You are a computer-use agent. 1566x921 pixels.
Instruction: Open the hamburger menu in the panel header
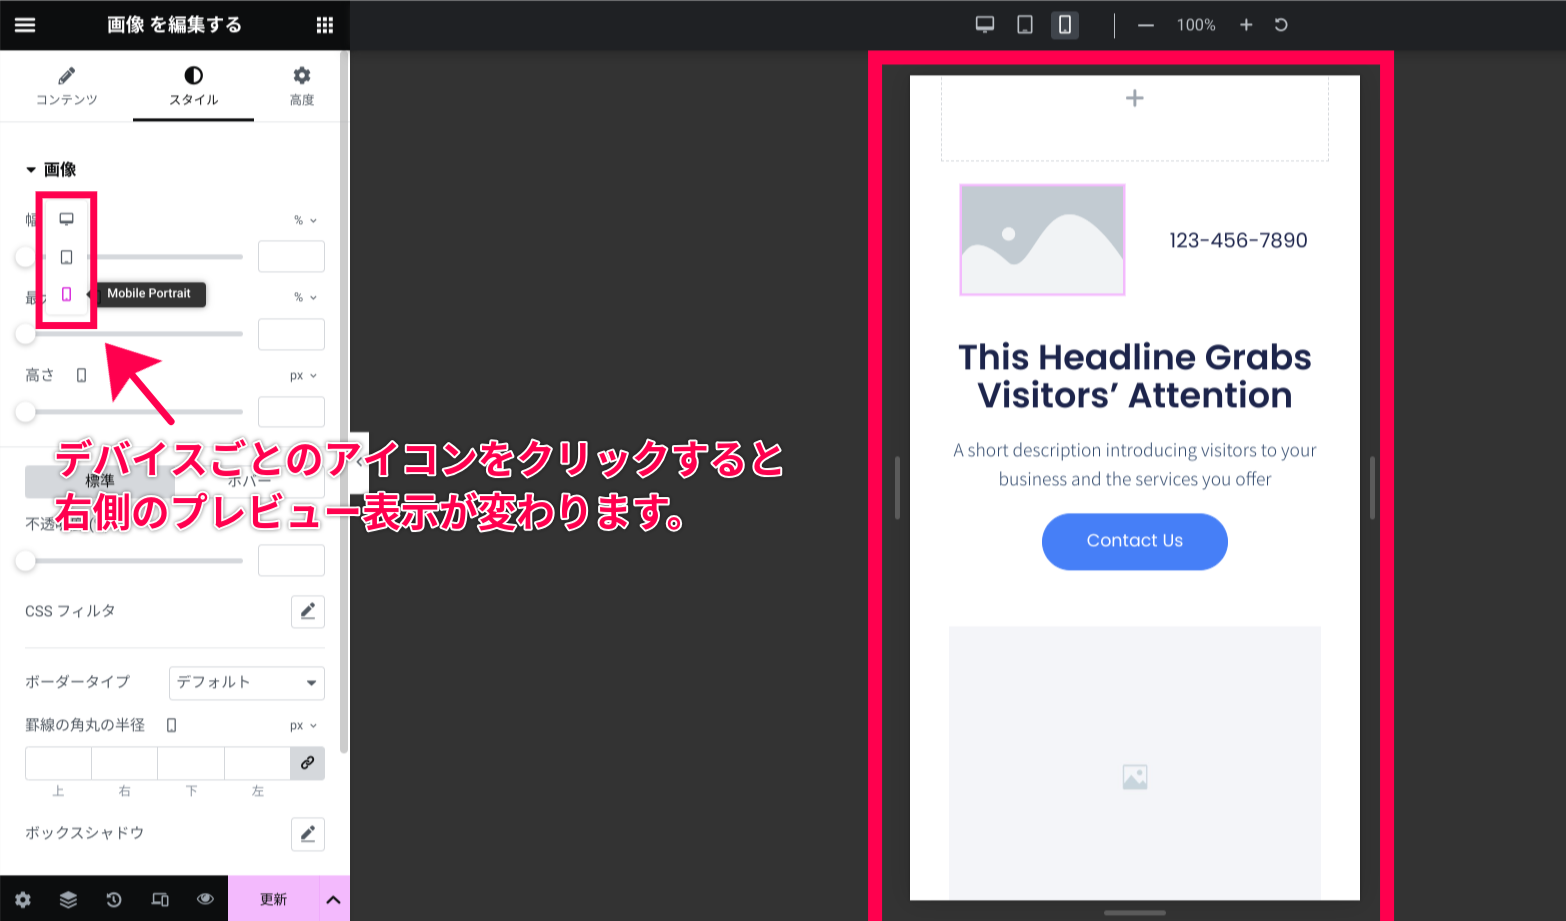click(25, 25)
